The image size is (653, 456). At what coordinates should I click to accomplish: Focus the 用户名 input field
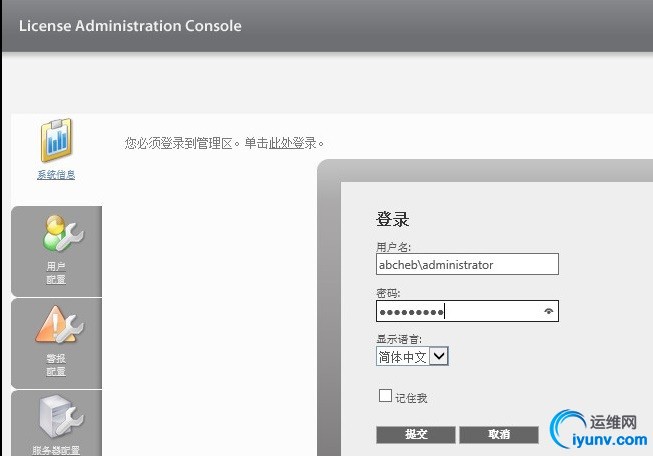pos(467,265)
